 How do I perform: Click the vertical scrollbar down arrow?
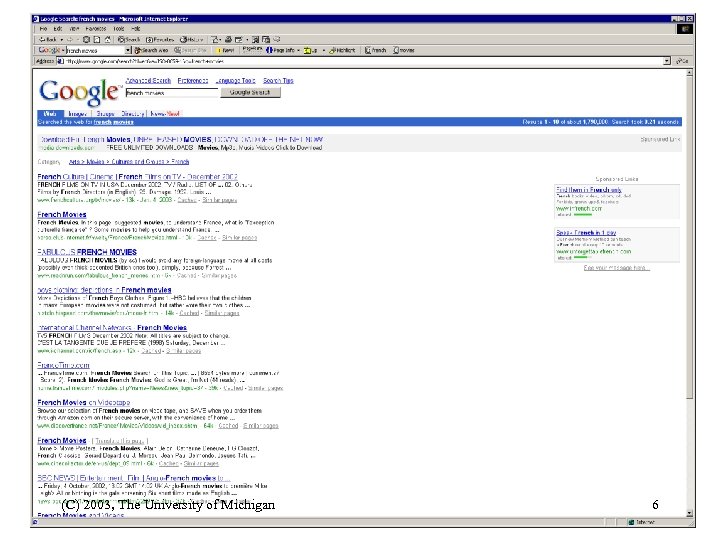point(689,513)
